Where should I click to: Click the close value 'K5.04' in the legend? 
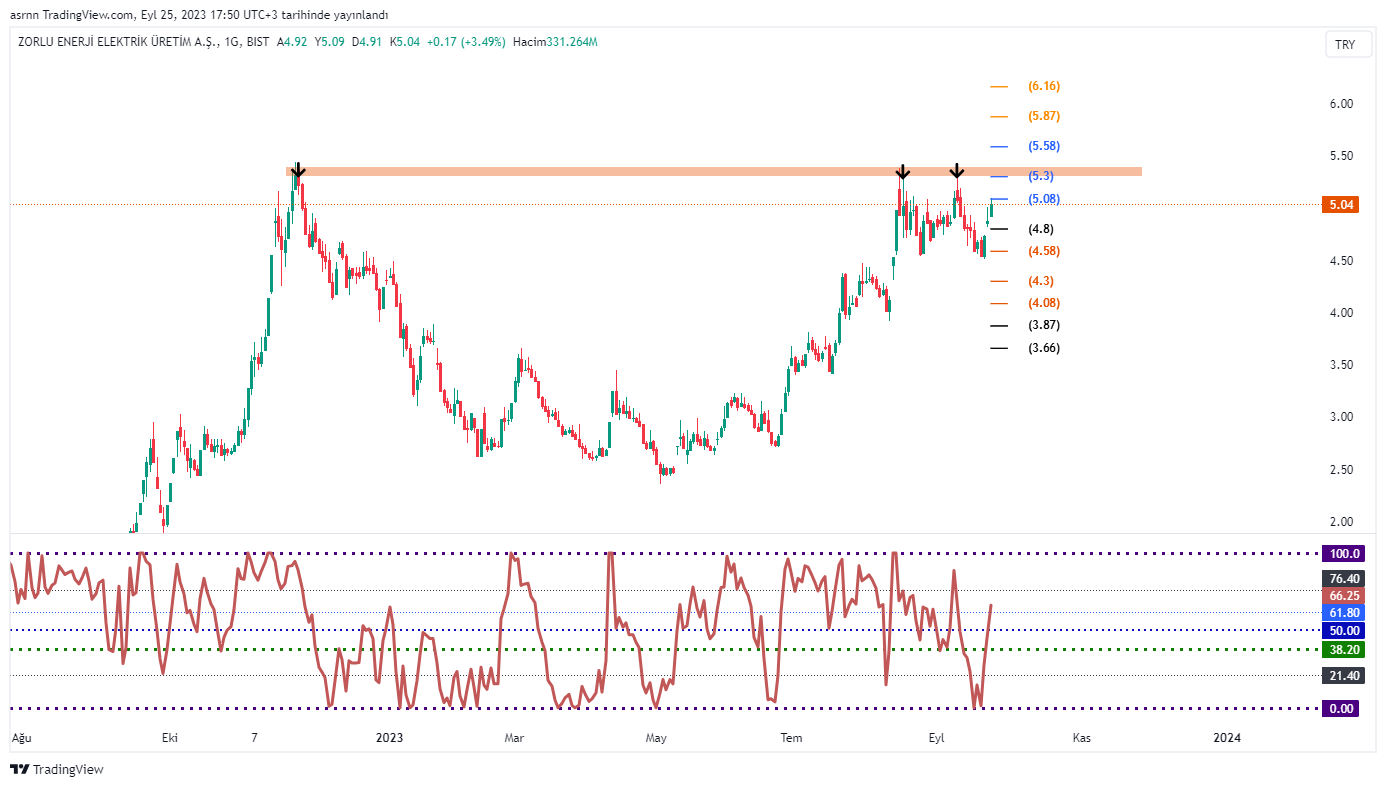[406, 42]
